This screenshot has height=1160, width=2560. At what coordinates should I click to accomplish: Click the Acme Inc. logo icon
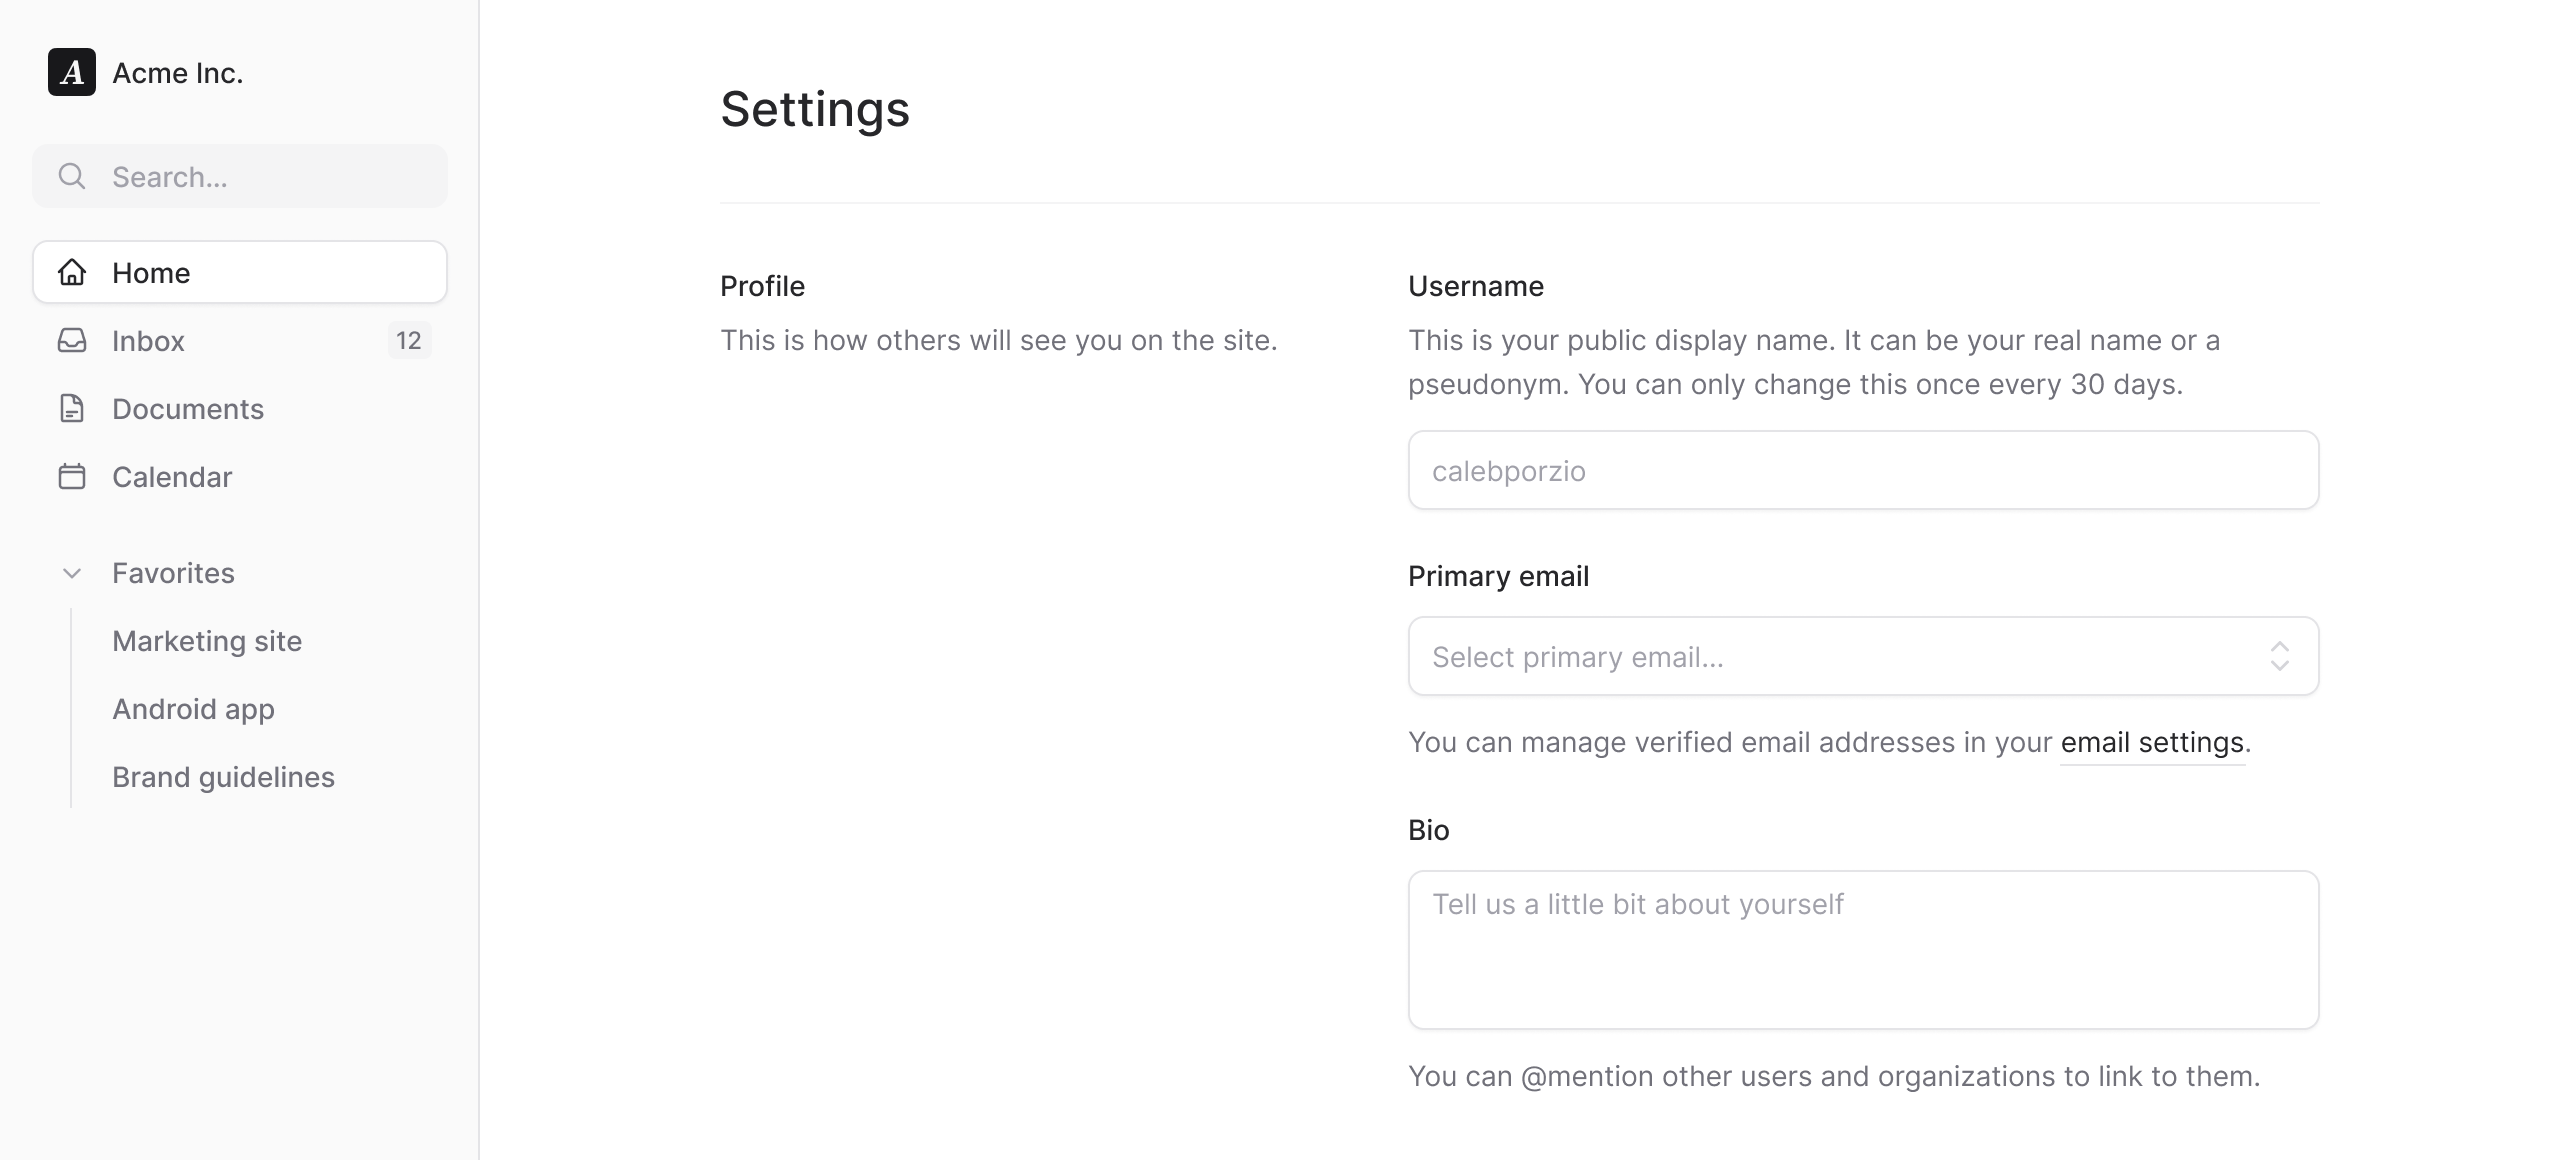[x=72, y=72]
